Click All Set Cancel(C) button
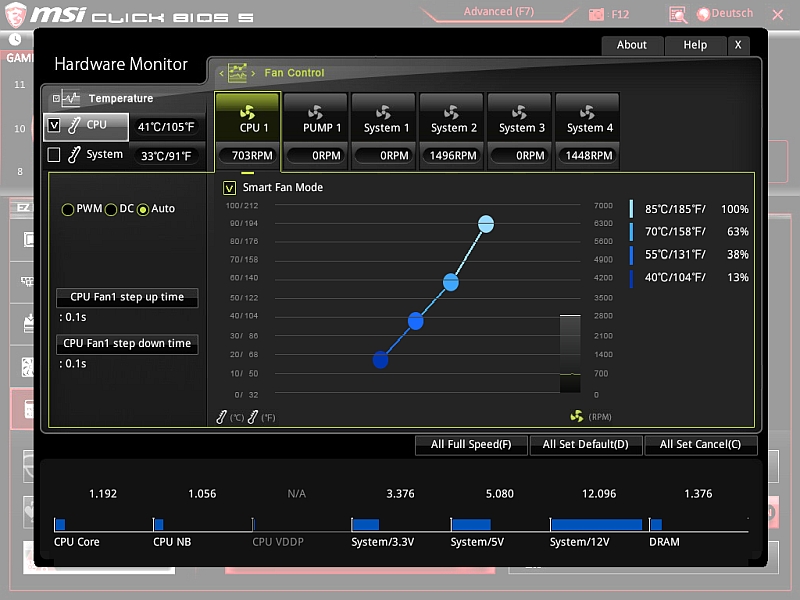Viewport: 800px width, 600px height. [x=701, y=444]
